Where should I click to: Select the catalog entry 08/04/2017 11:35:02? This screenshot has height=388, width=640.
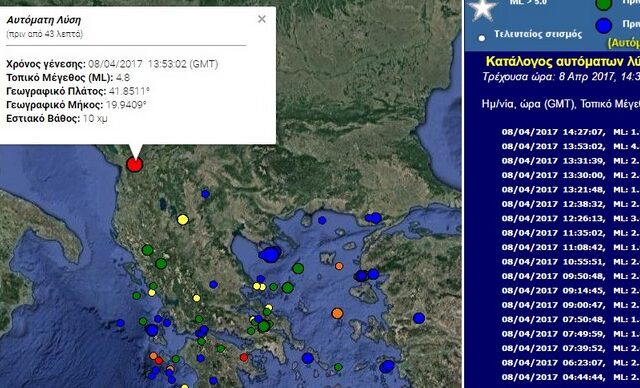(571, 233)
